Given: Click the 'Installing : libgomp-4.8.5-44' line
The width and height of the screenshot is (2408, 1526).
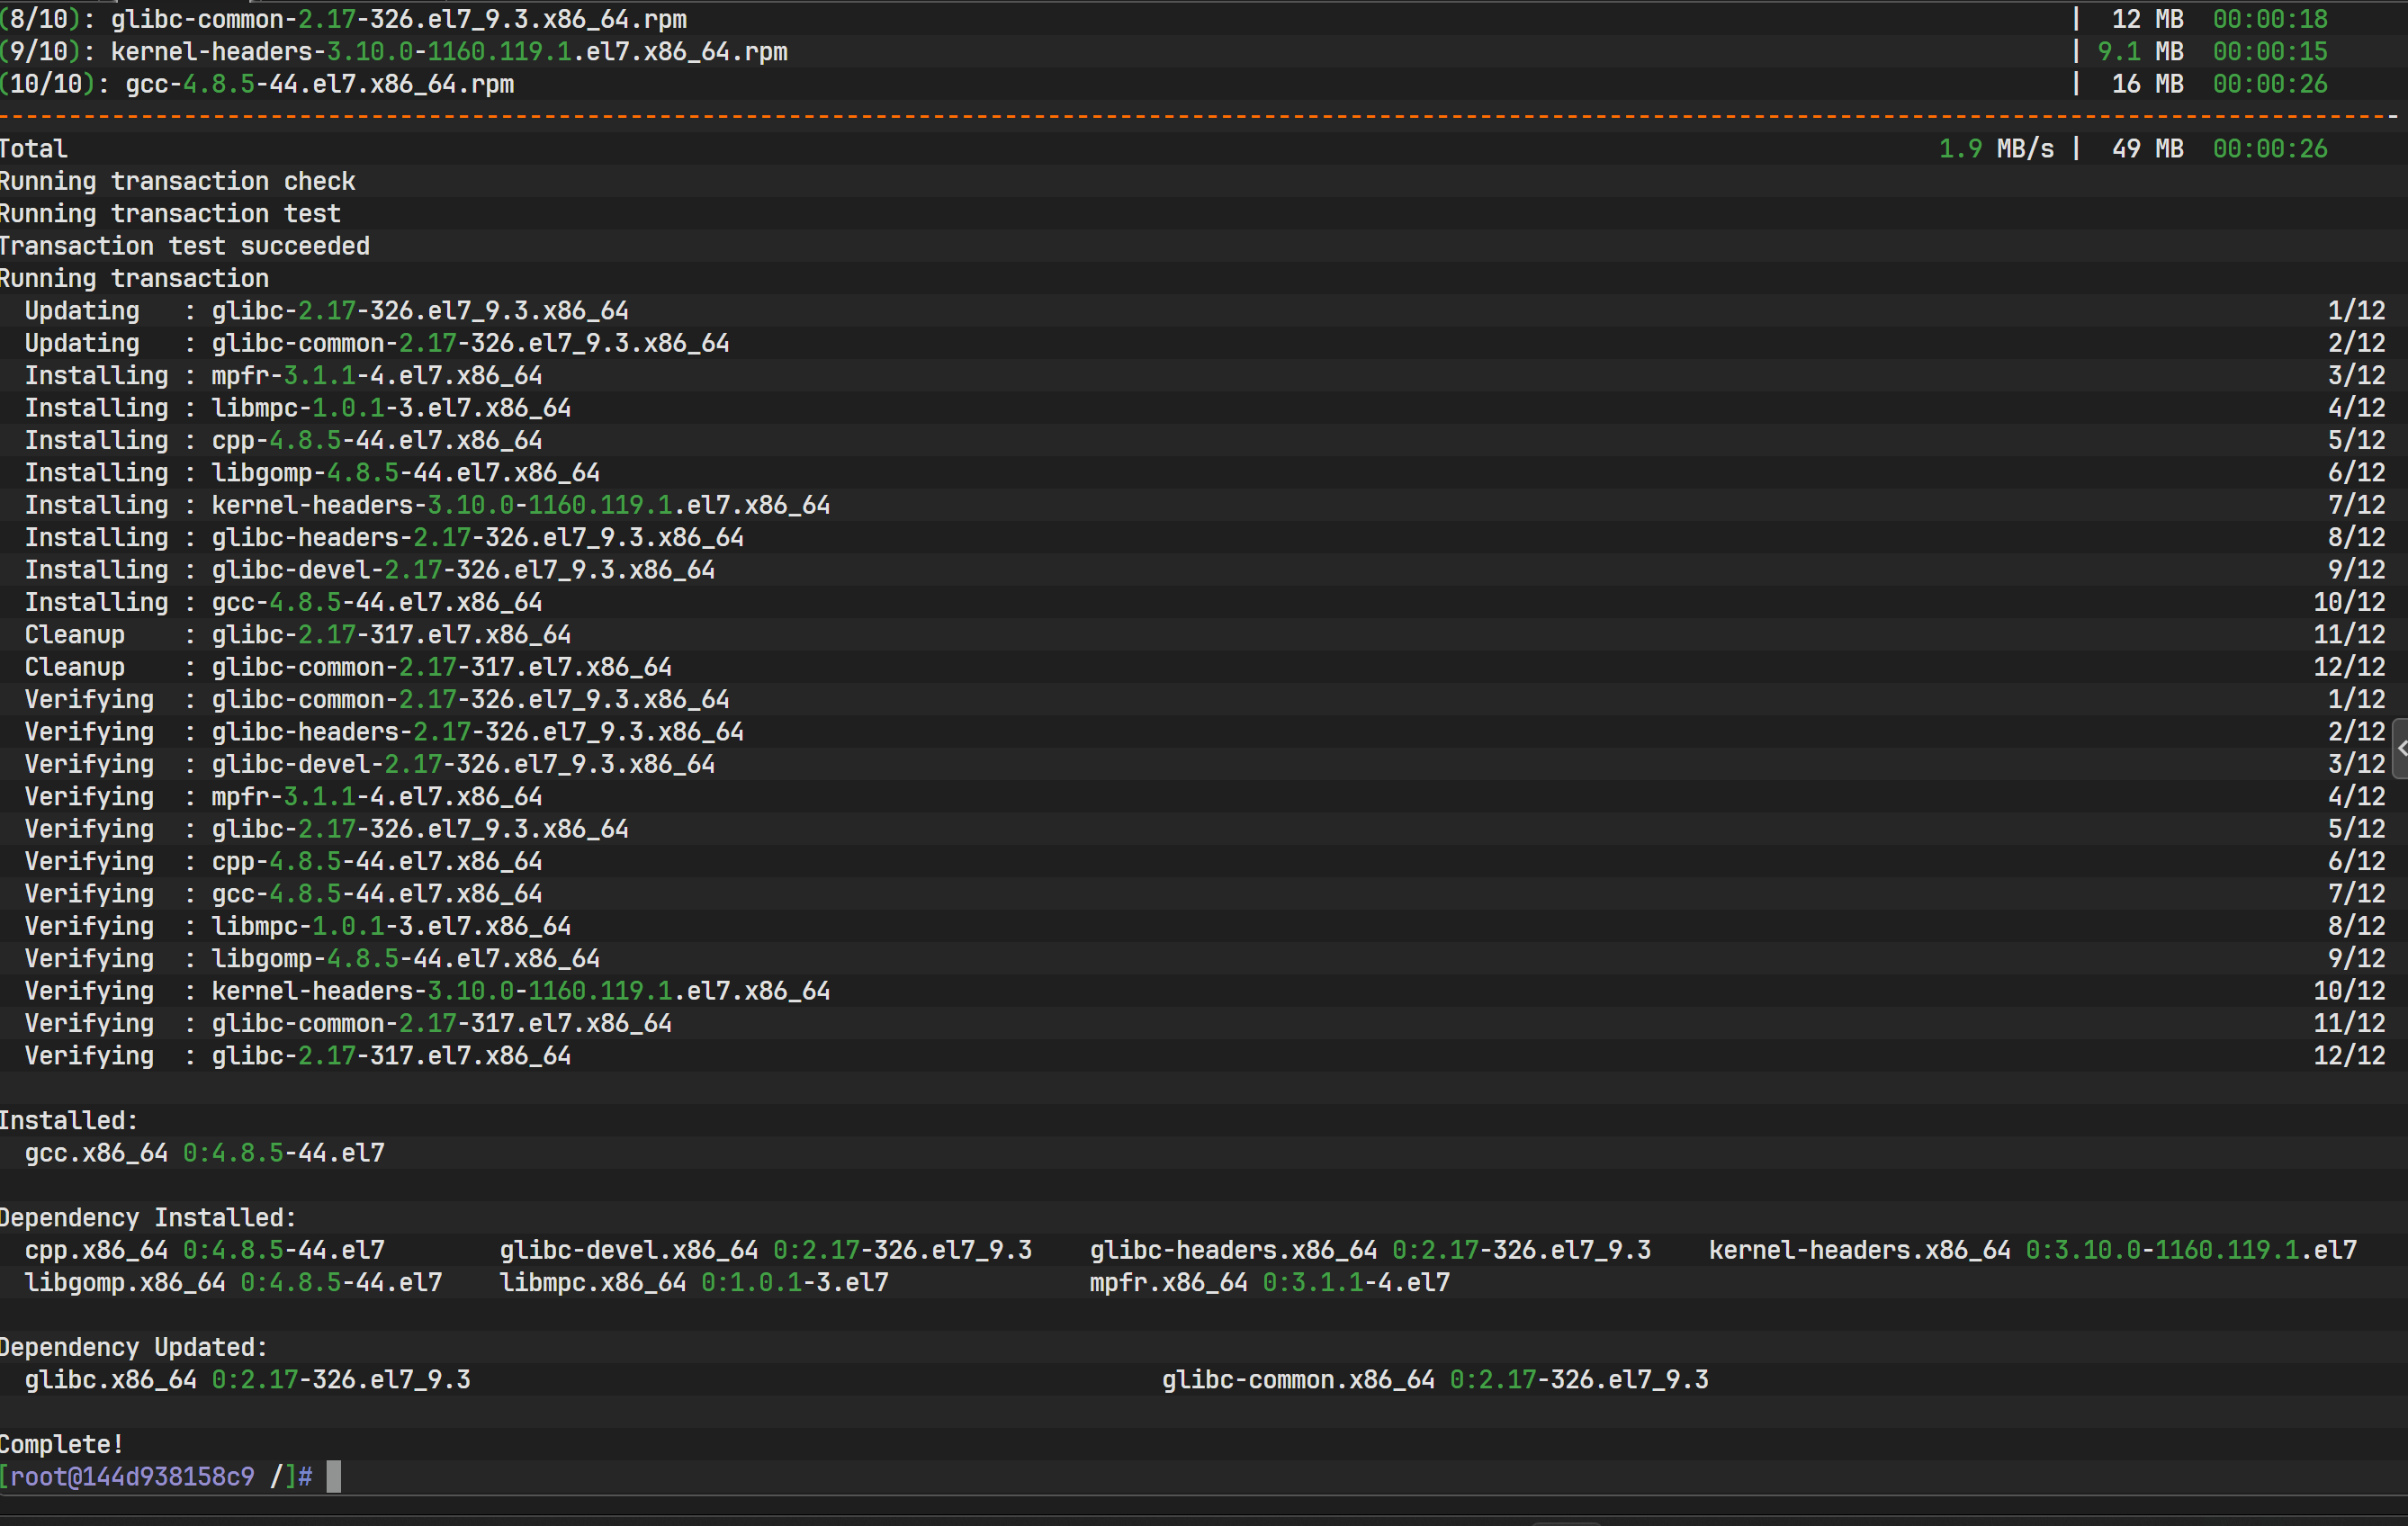Looking at the screenshot, I should click(312, 472).
